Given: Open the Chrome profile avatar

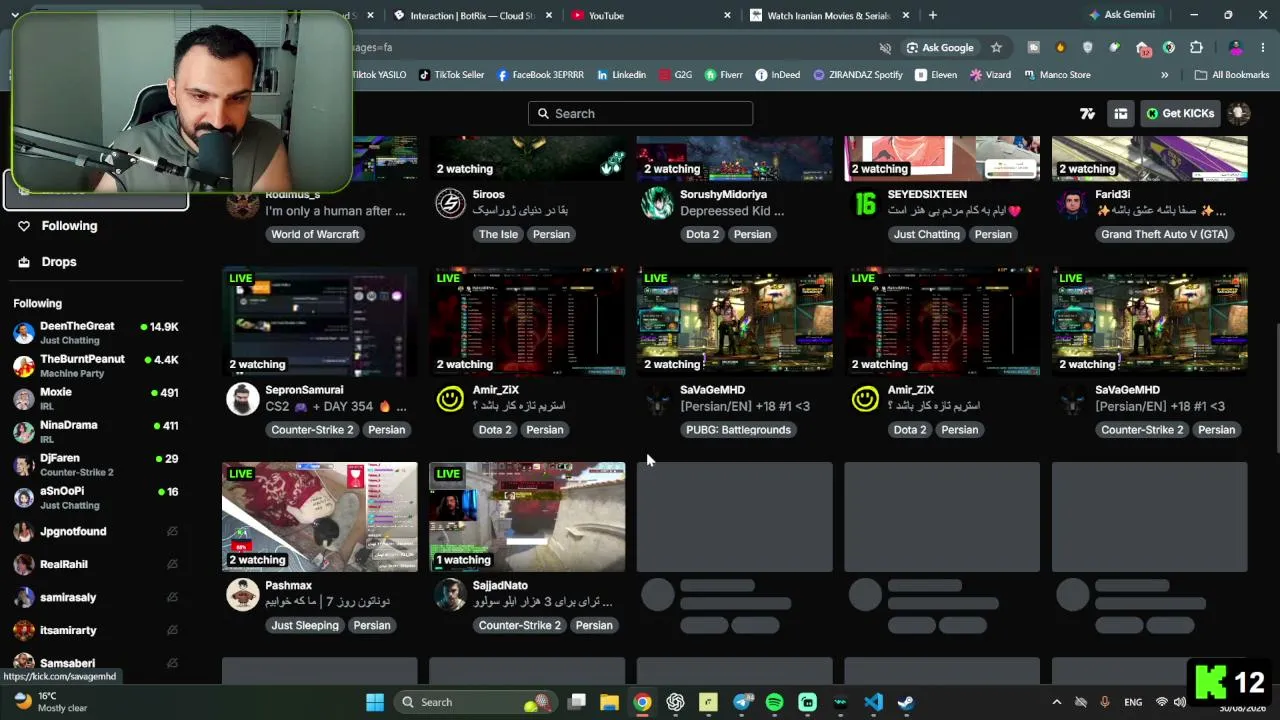Looking at the screenshot, I should point(1236,47).
